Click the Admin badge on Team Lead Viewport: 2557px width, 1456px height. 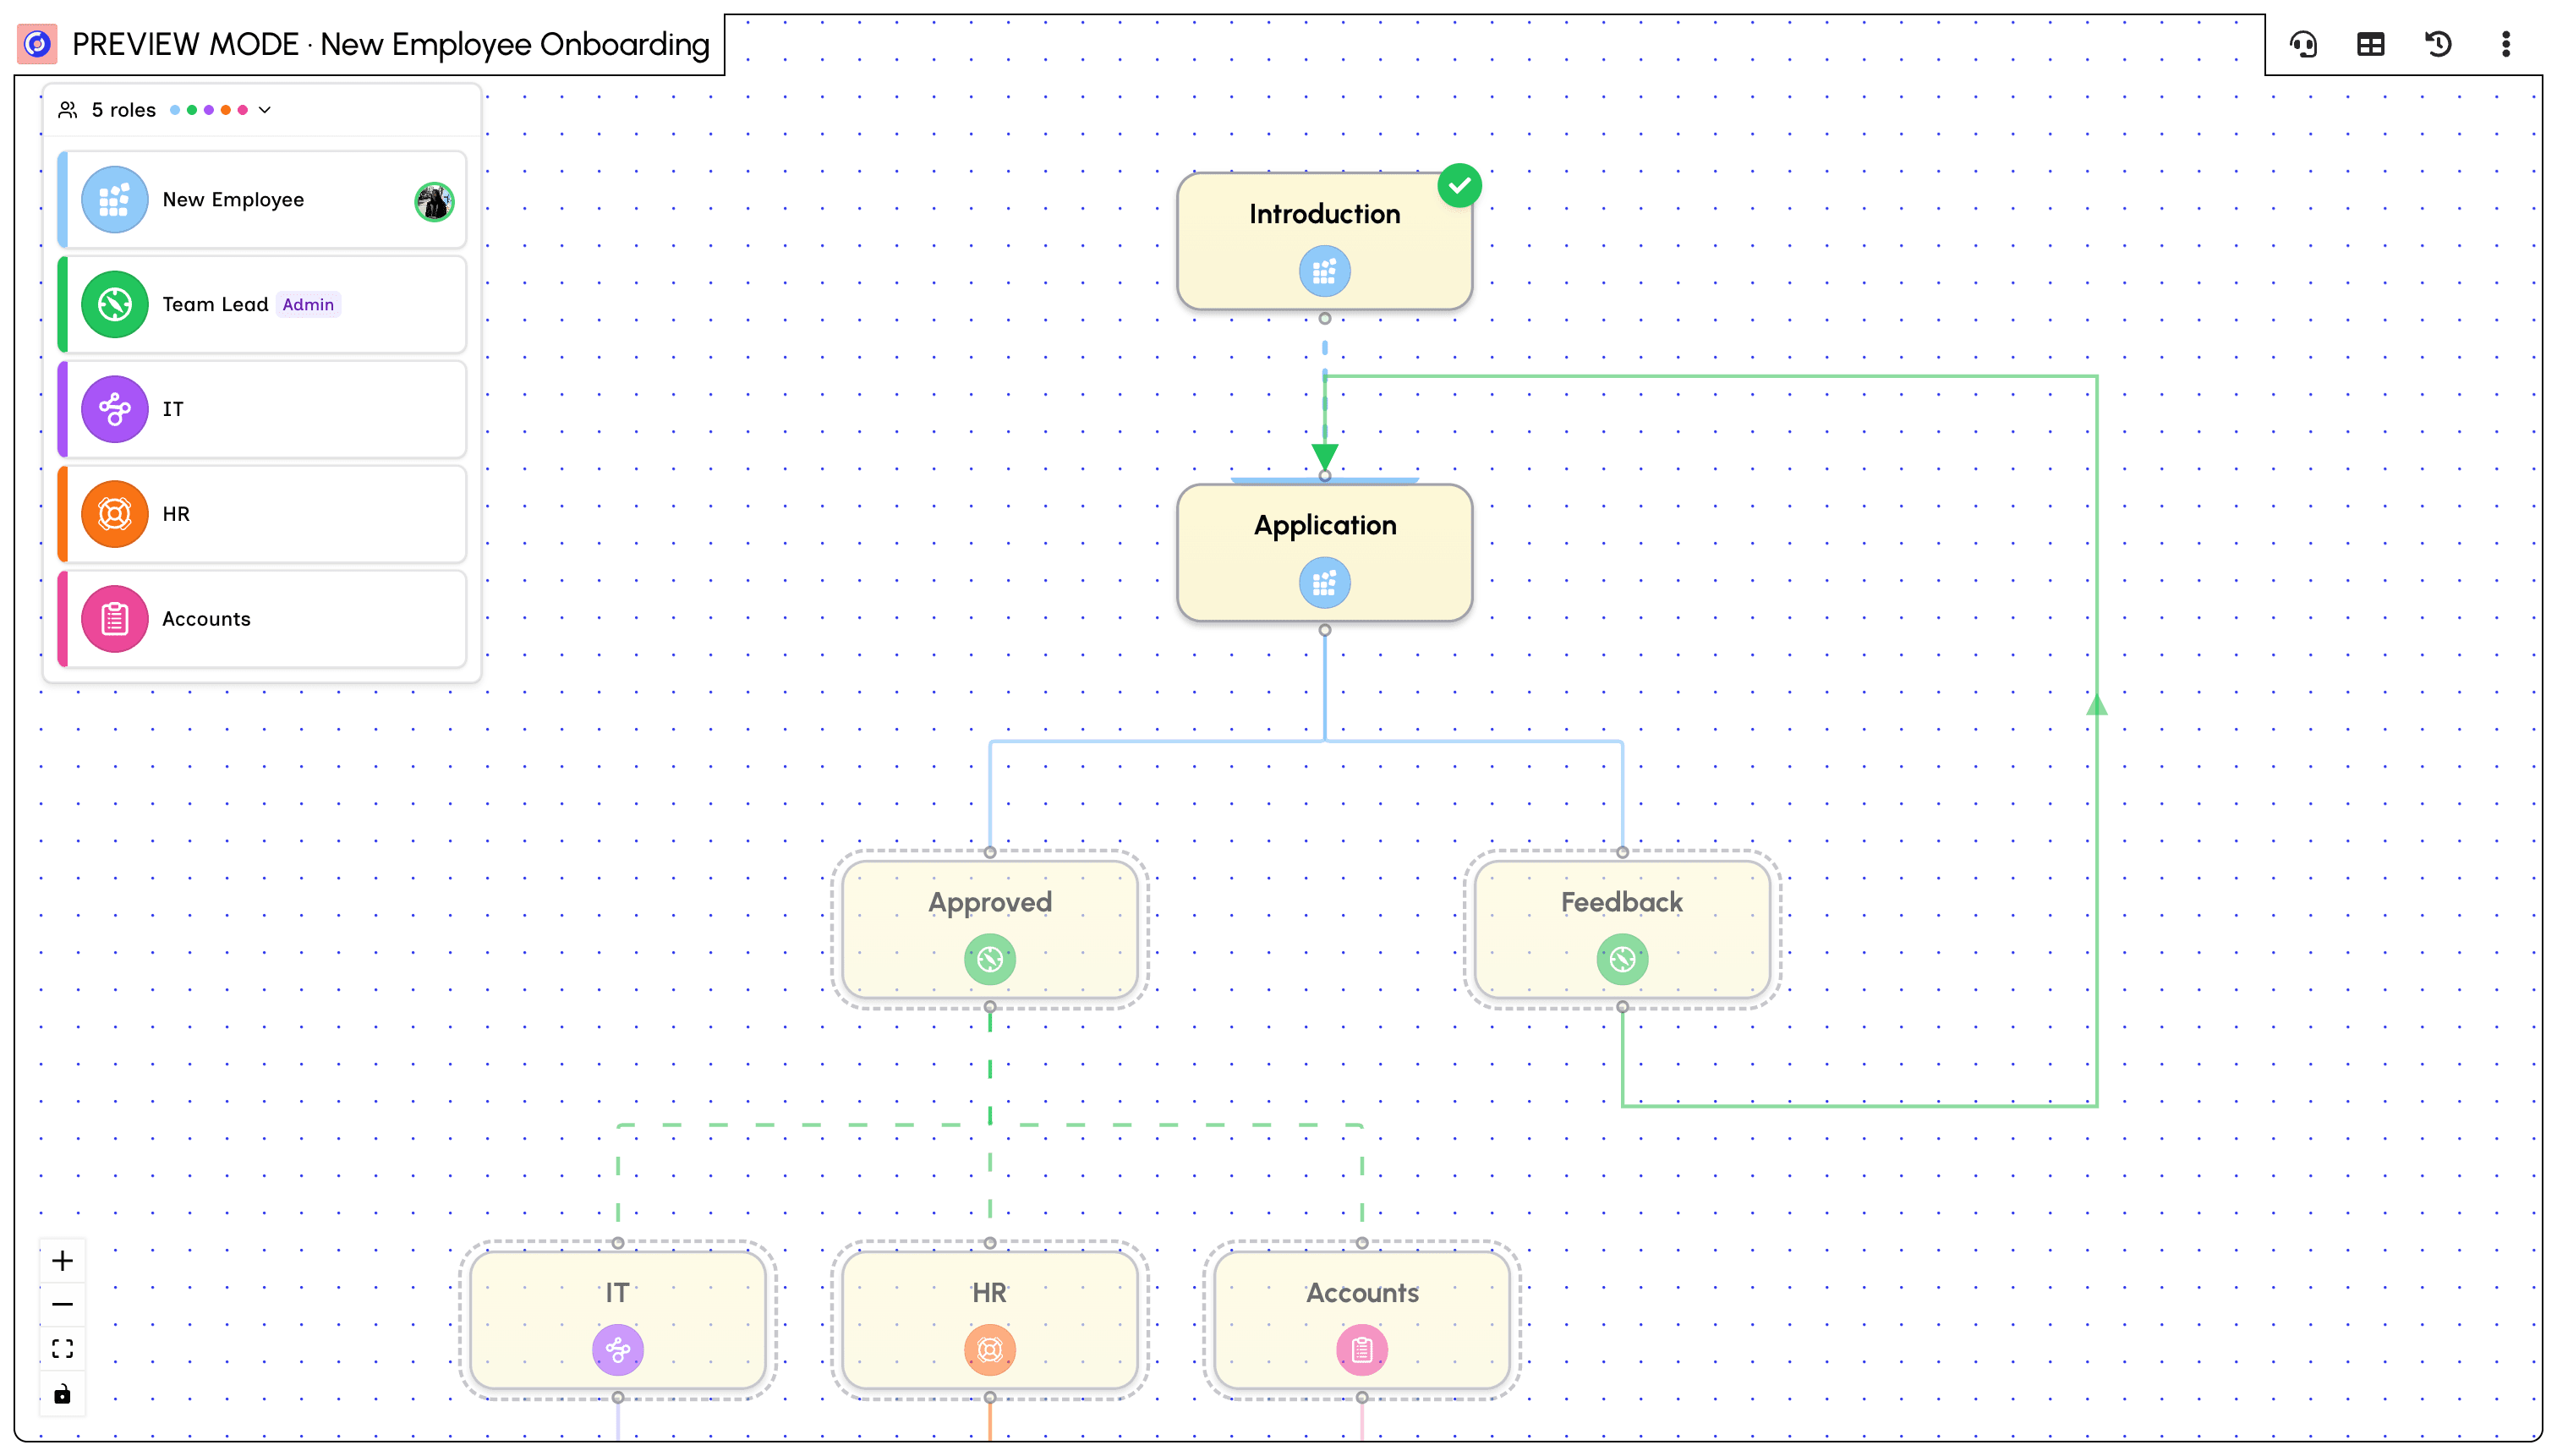[308, 304]
